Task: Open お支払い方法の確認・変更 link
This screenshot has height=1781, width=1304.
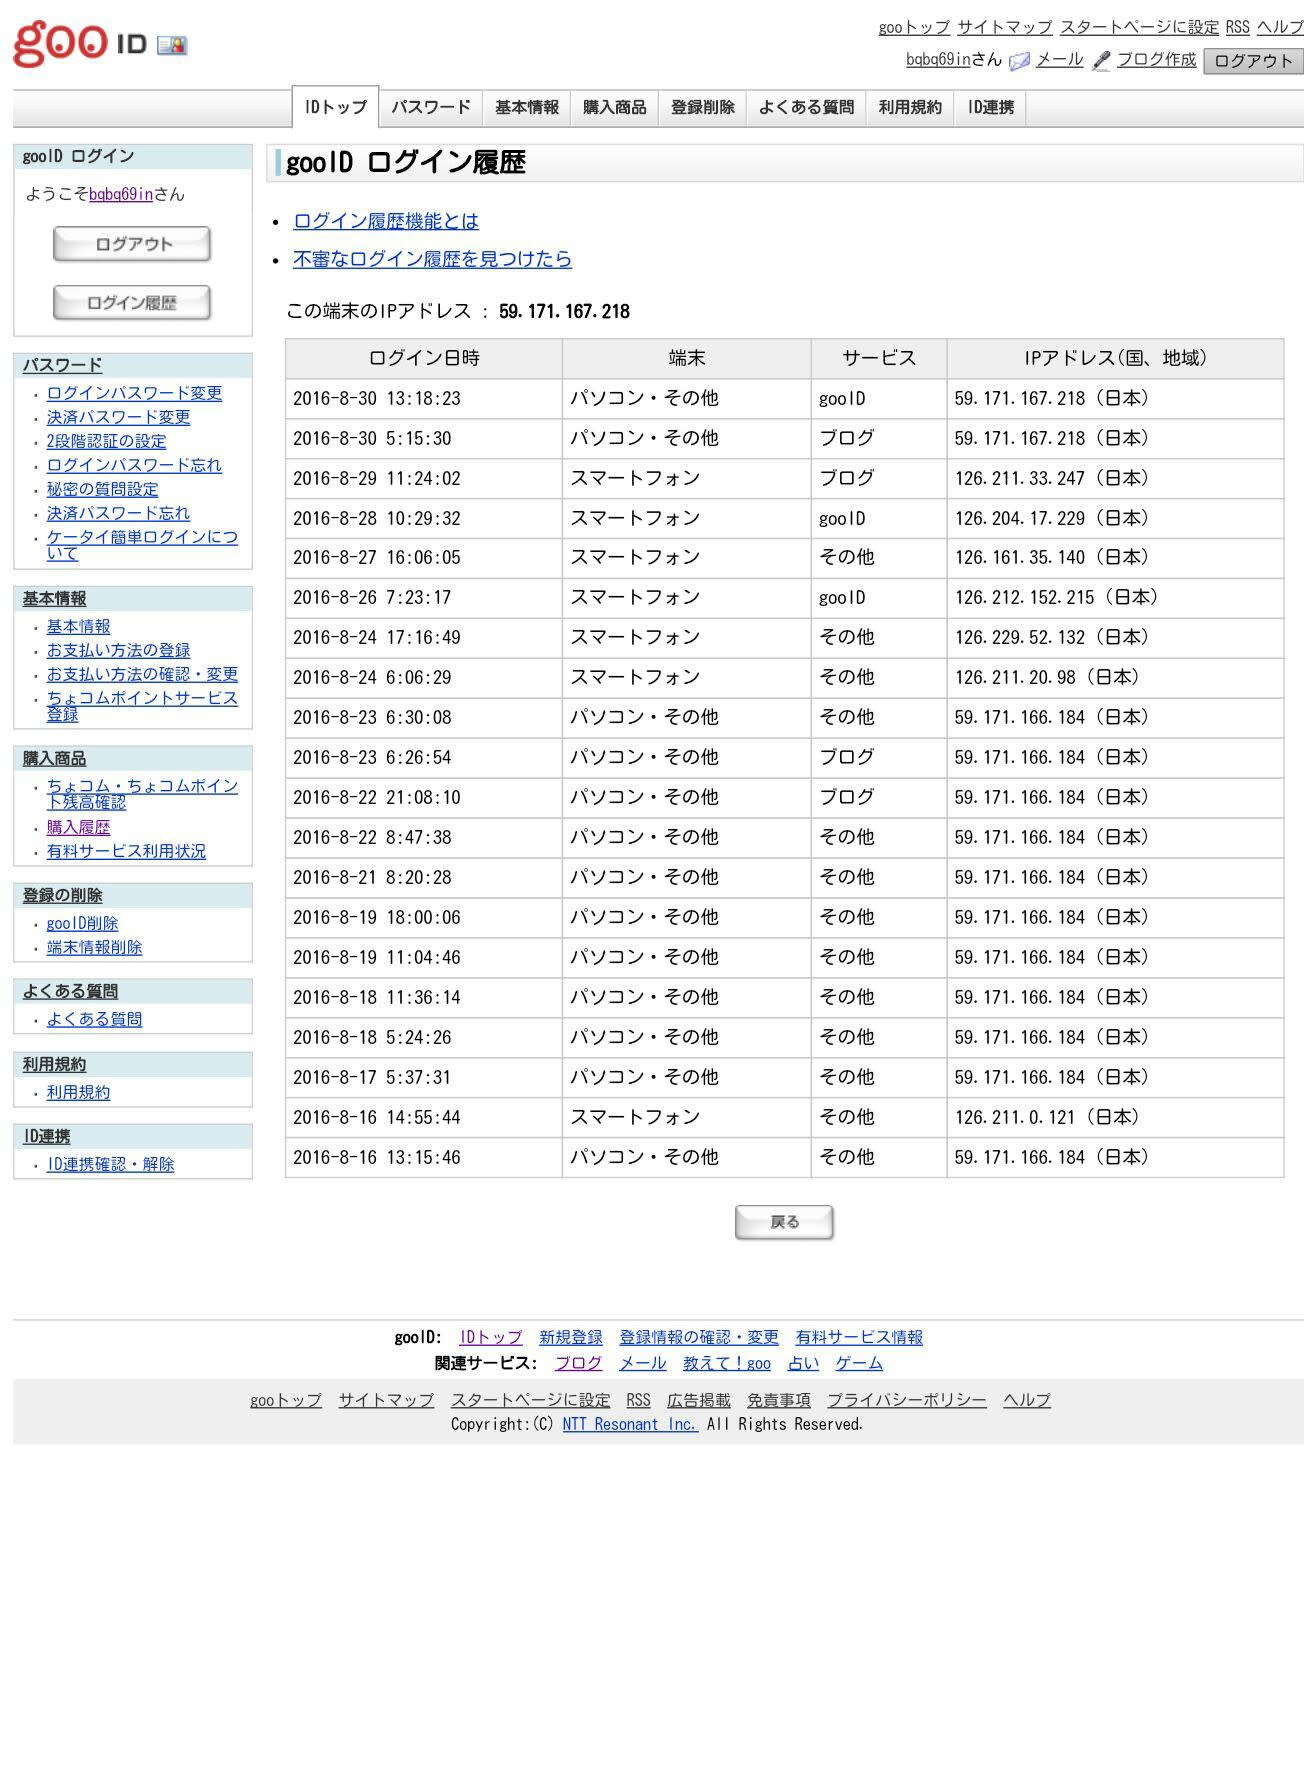Action: (142, 674)
